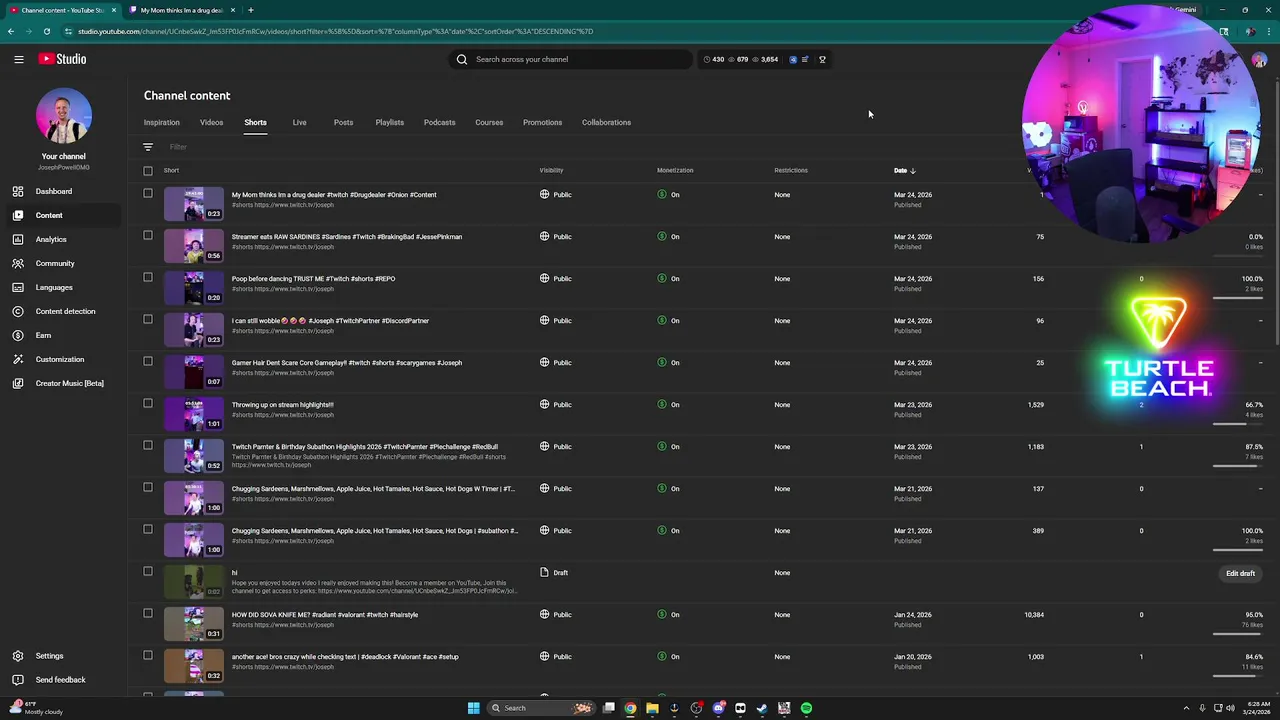Click the thumbnail of HOW DID SOVA KNIFE ME
The width and height of the screenshot is (1280, 720).
coord(194,624)
